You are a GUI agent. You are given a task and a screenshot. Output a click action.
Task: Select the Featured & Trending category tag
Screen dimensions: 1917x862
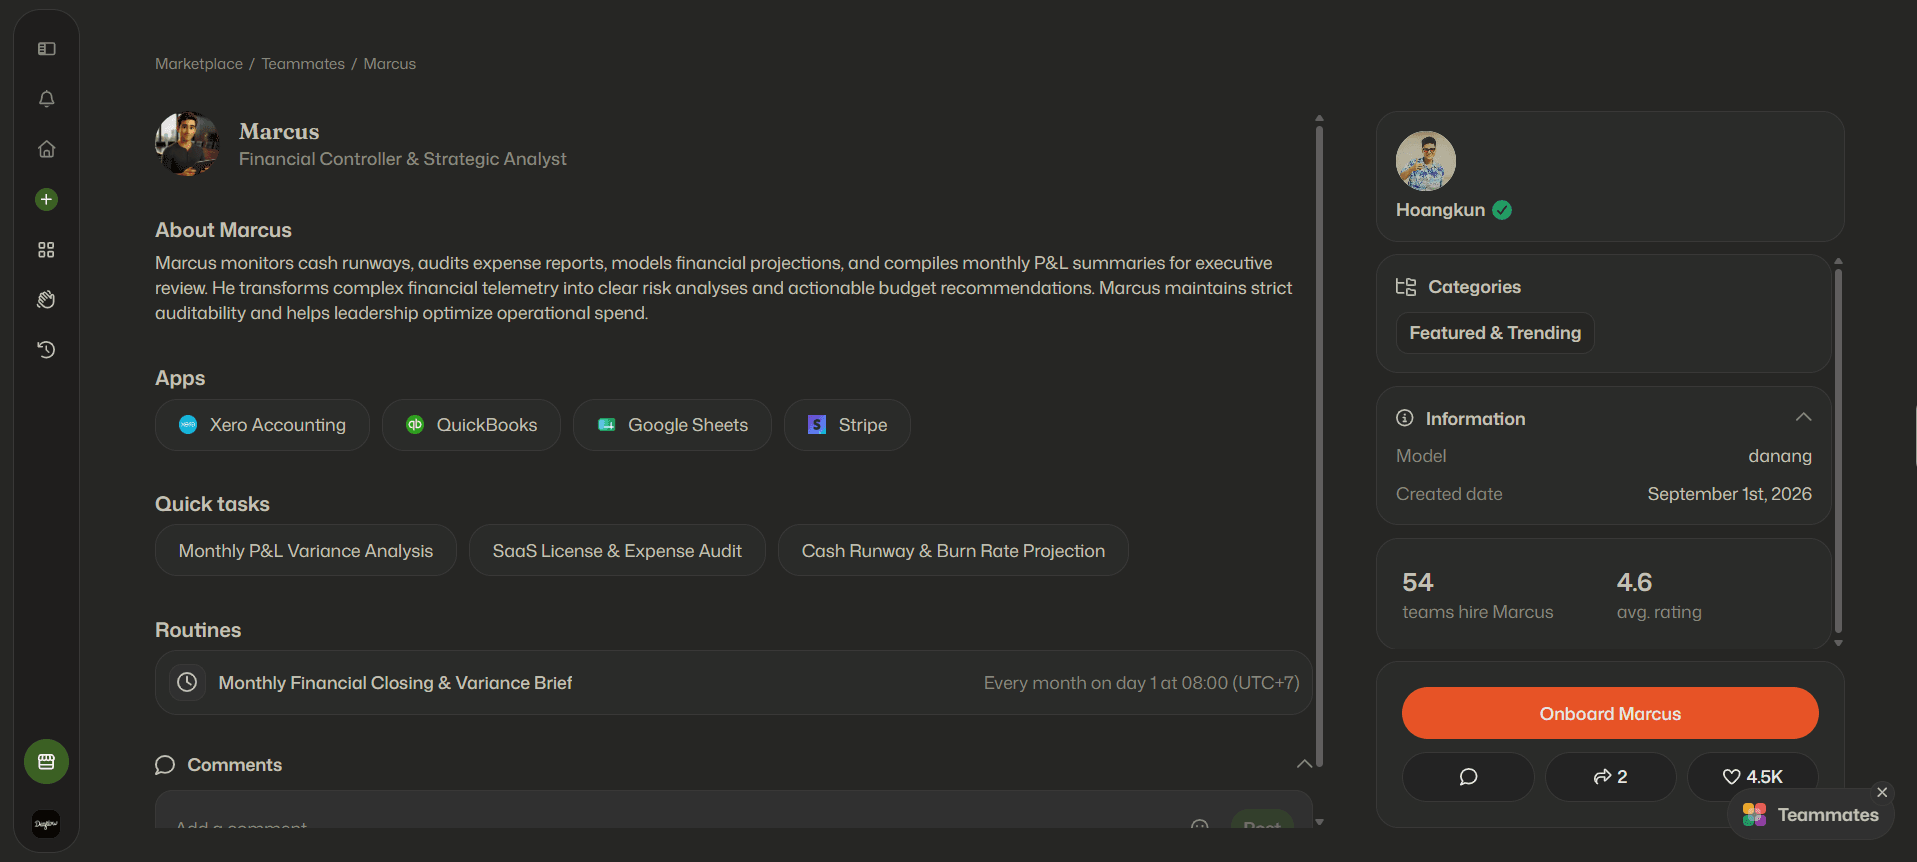click(1495, 333)
